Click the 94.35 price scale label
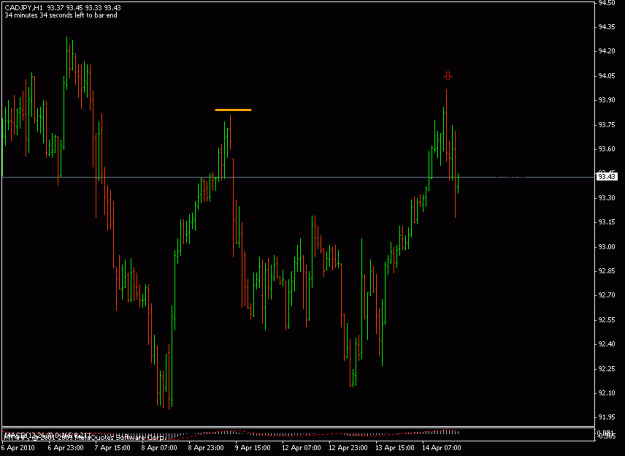Screen dimensions: 625x456 (605, 27)
